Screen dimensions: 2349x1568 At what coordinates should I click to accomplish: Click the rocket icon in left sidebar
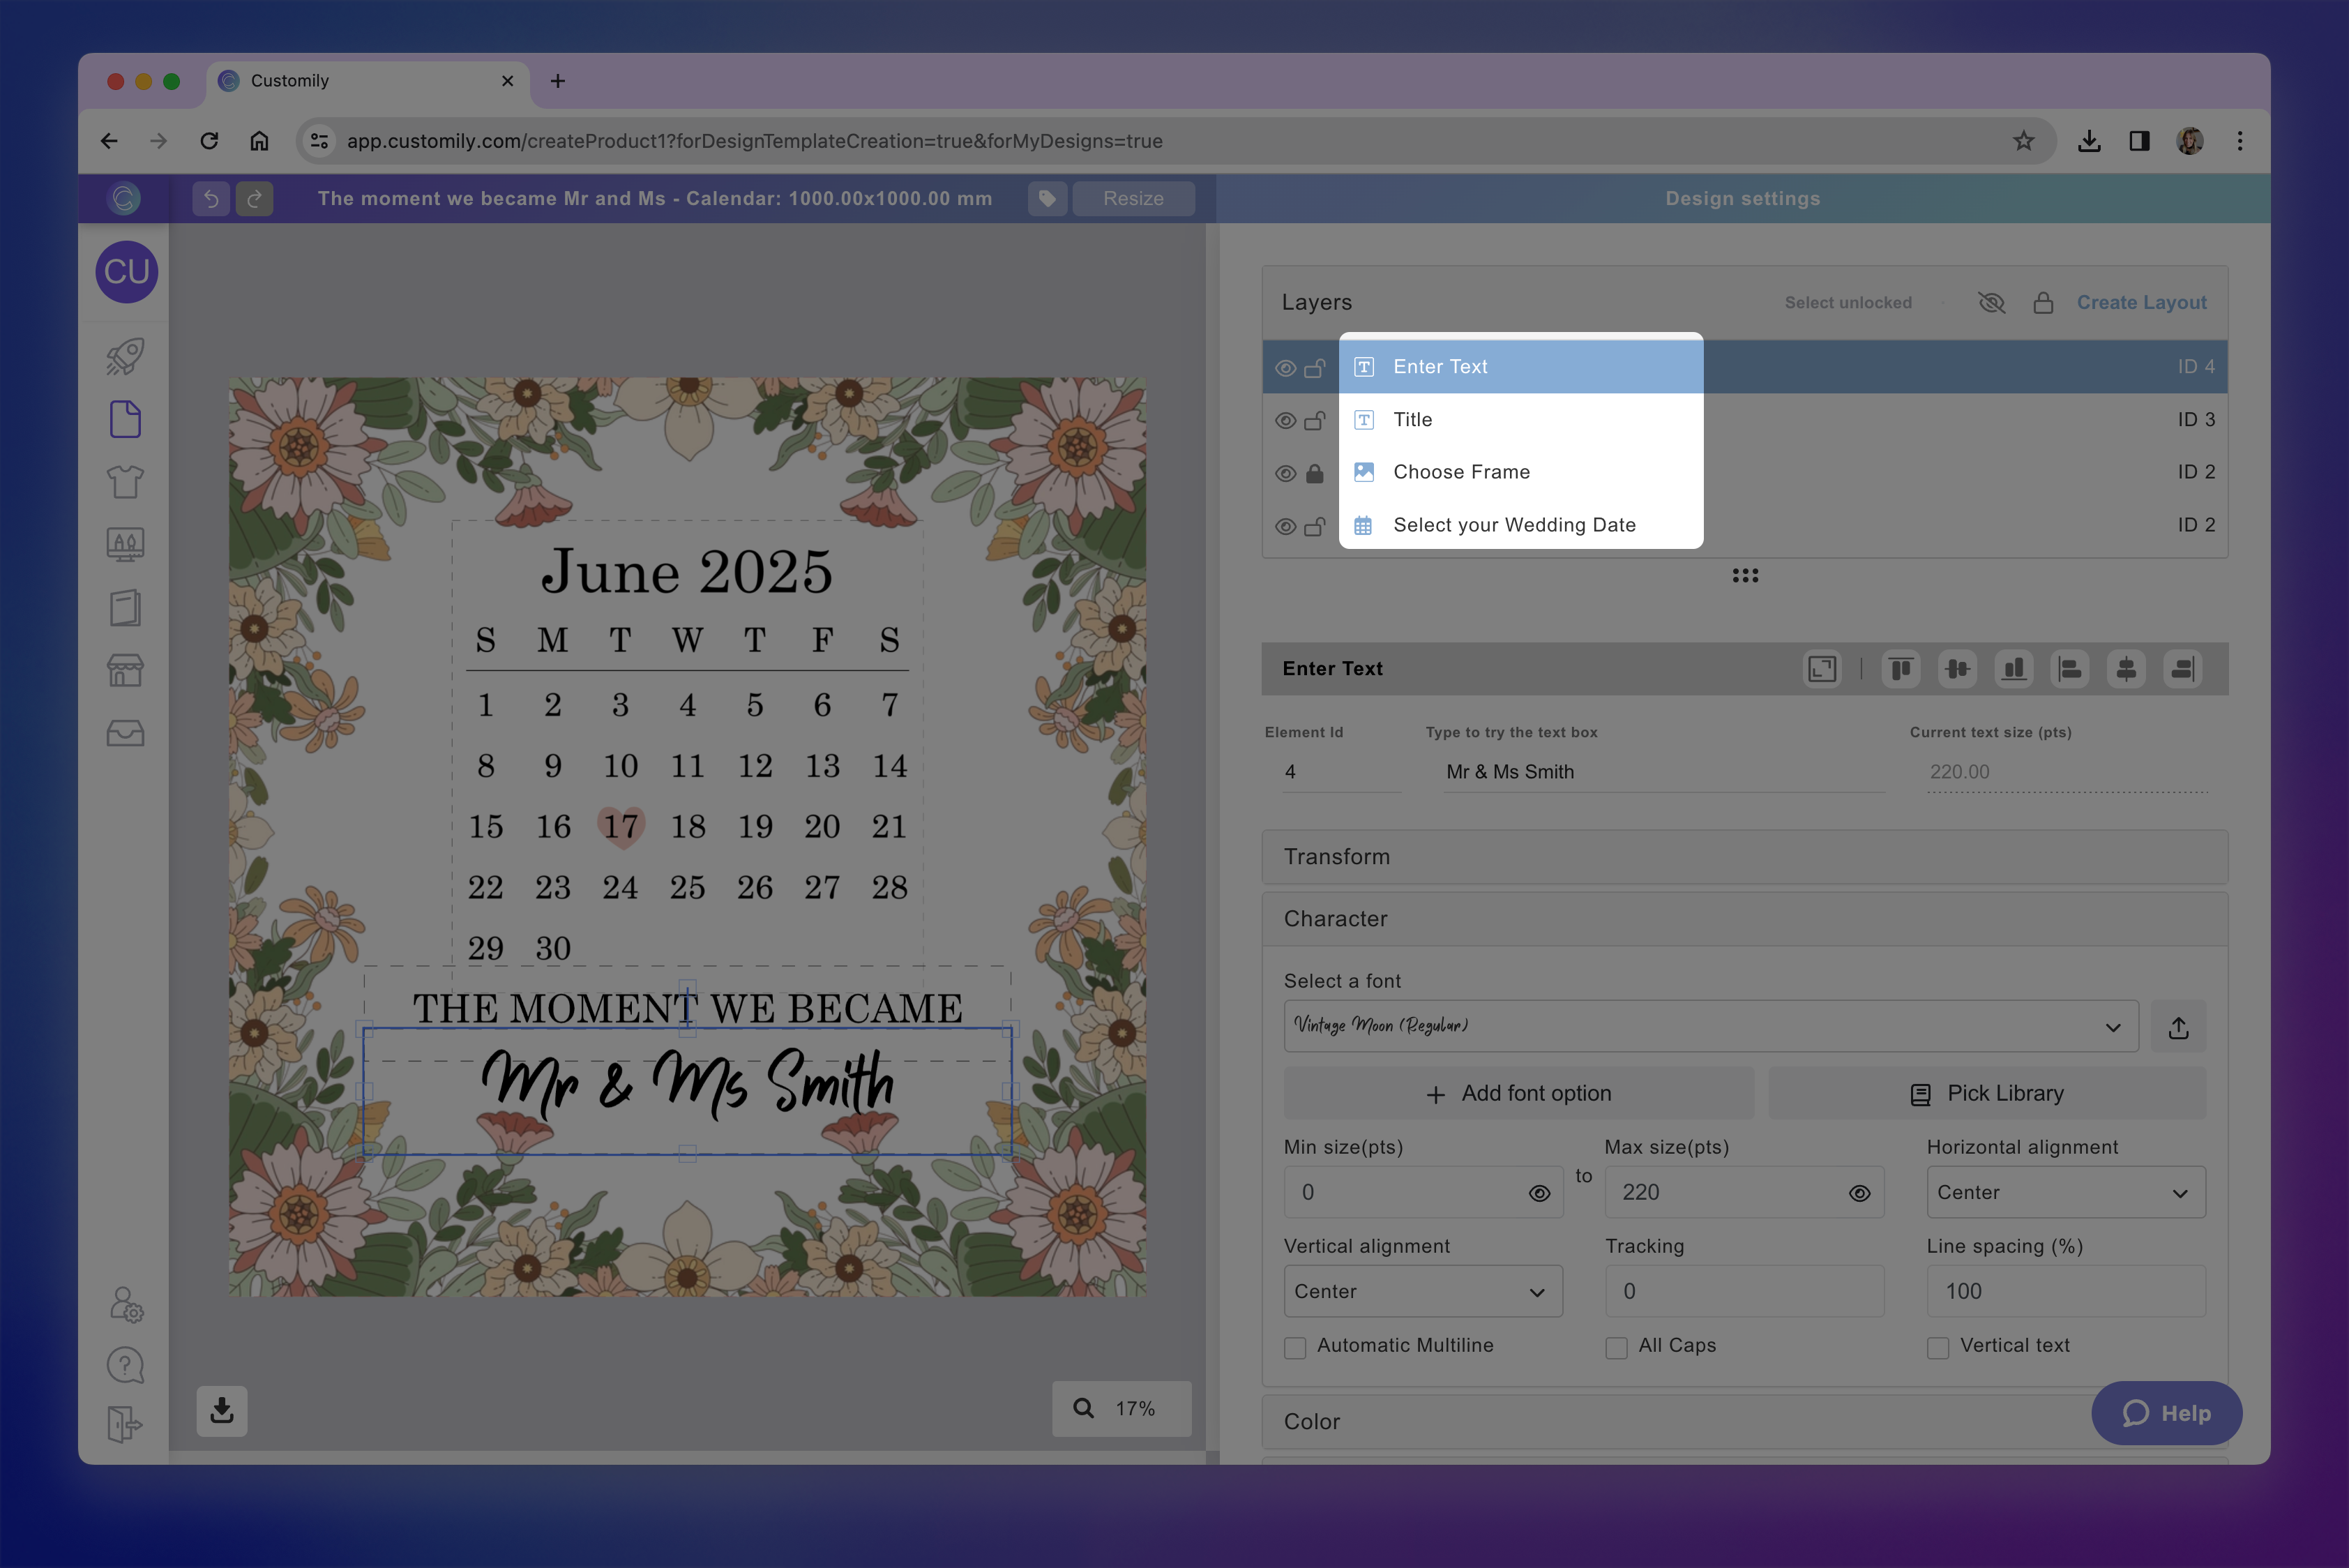(125, 356)
